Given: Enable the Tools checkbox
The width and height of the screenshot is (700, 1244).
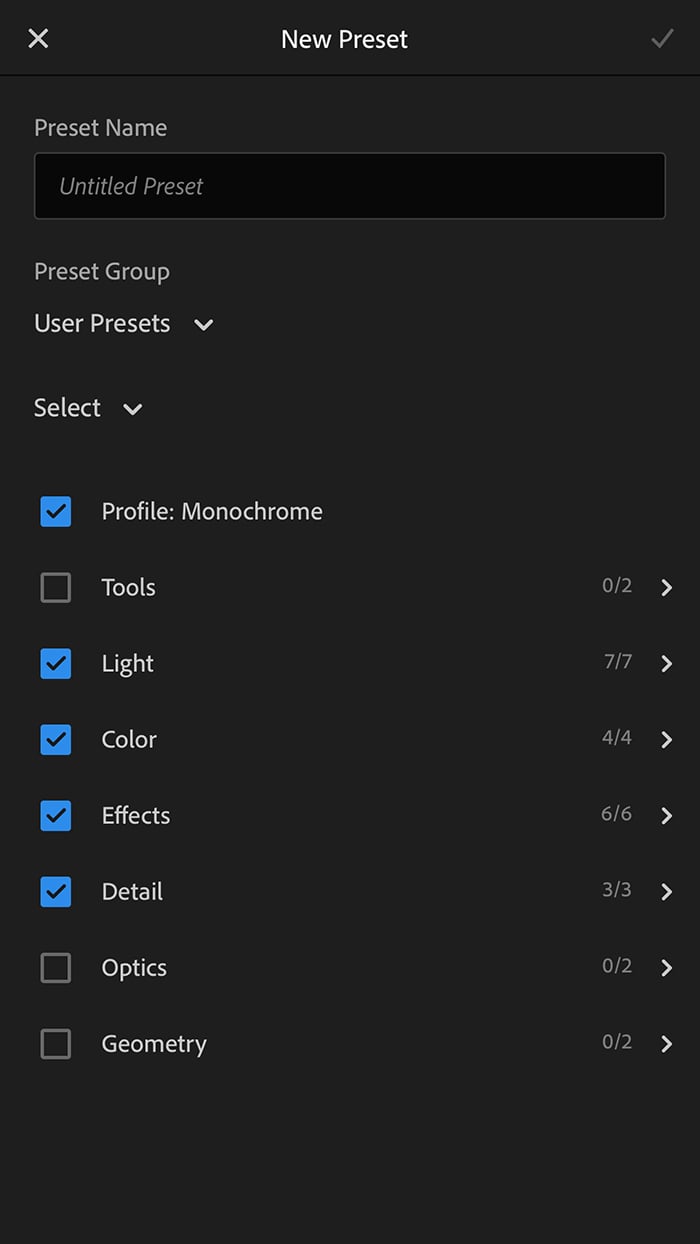Looking at the screenshot, I should click(x=56, y=587).
